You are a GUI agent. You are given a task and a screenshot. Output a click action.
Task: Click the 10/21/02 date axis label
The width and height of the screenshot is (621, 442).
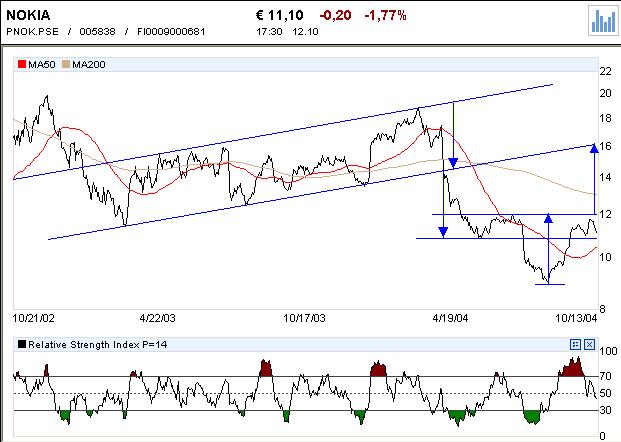tap(33, 318)
